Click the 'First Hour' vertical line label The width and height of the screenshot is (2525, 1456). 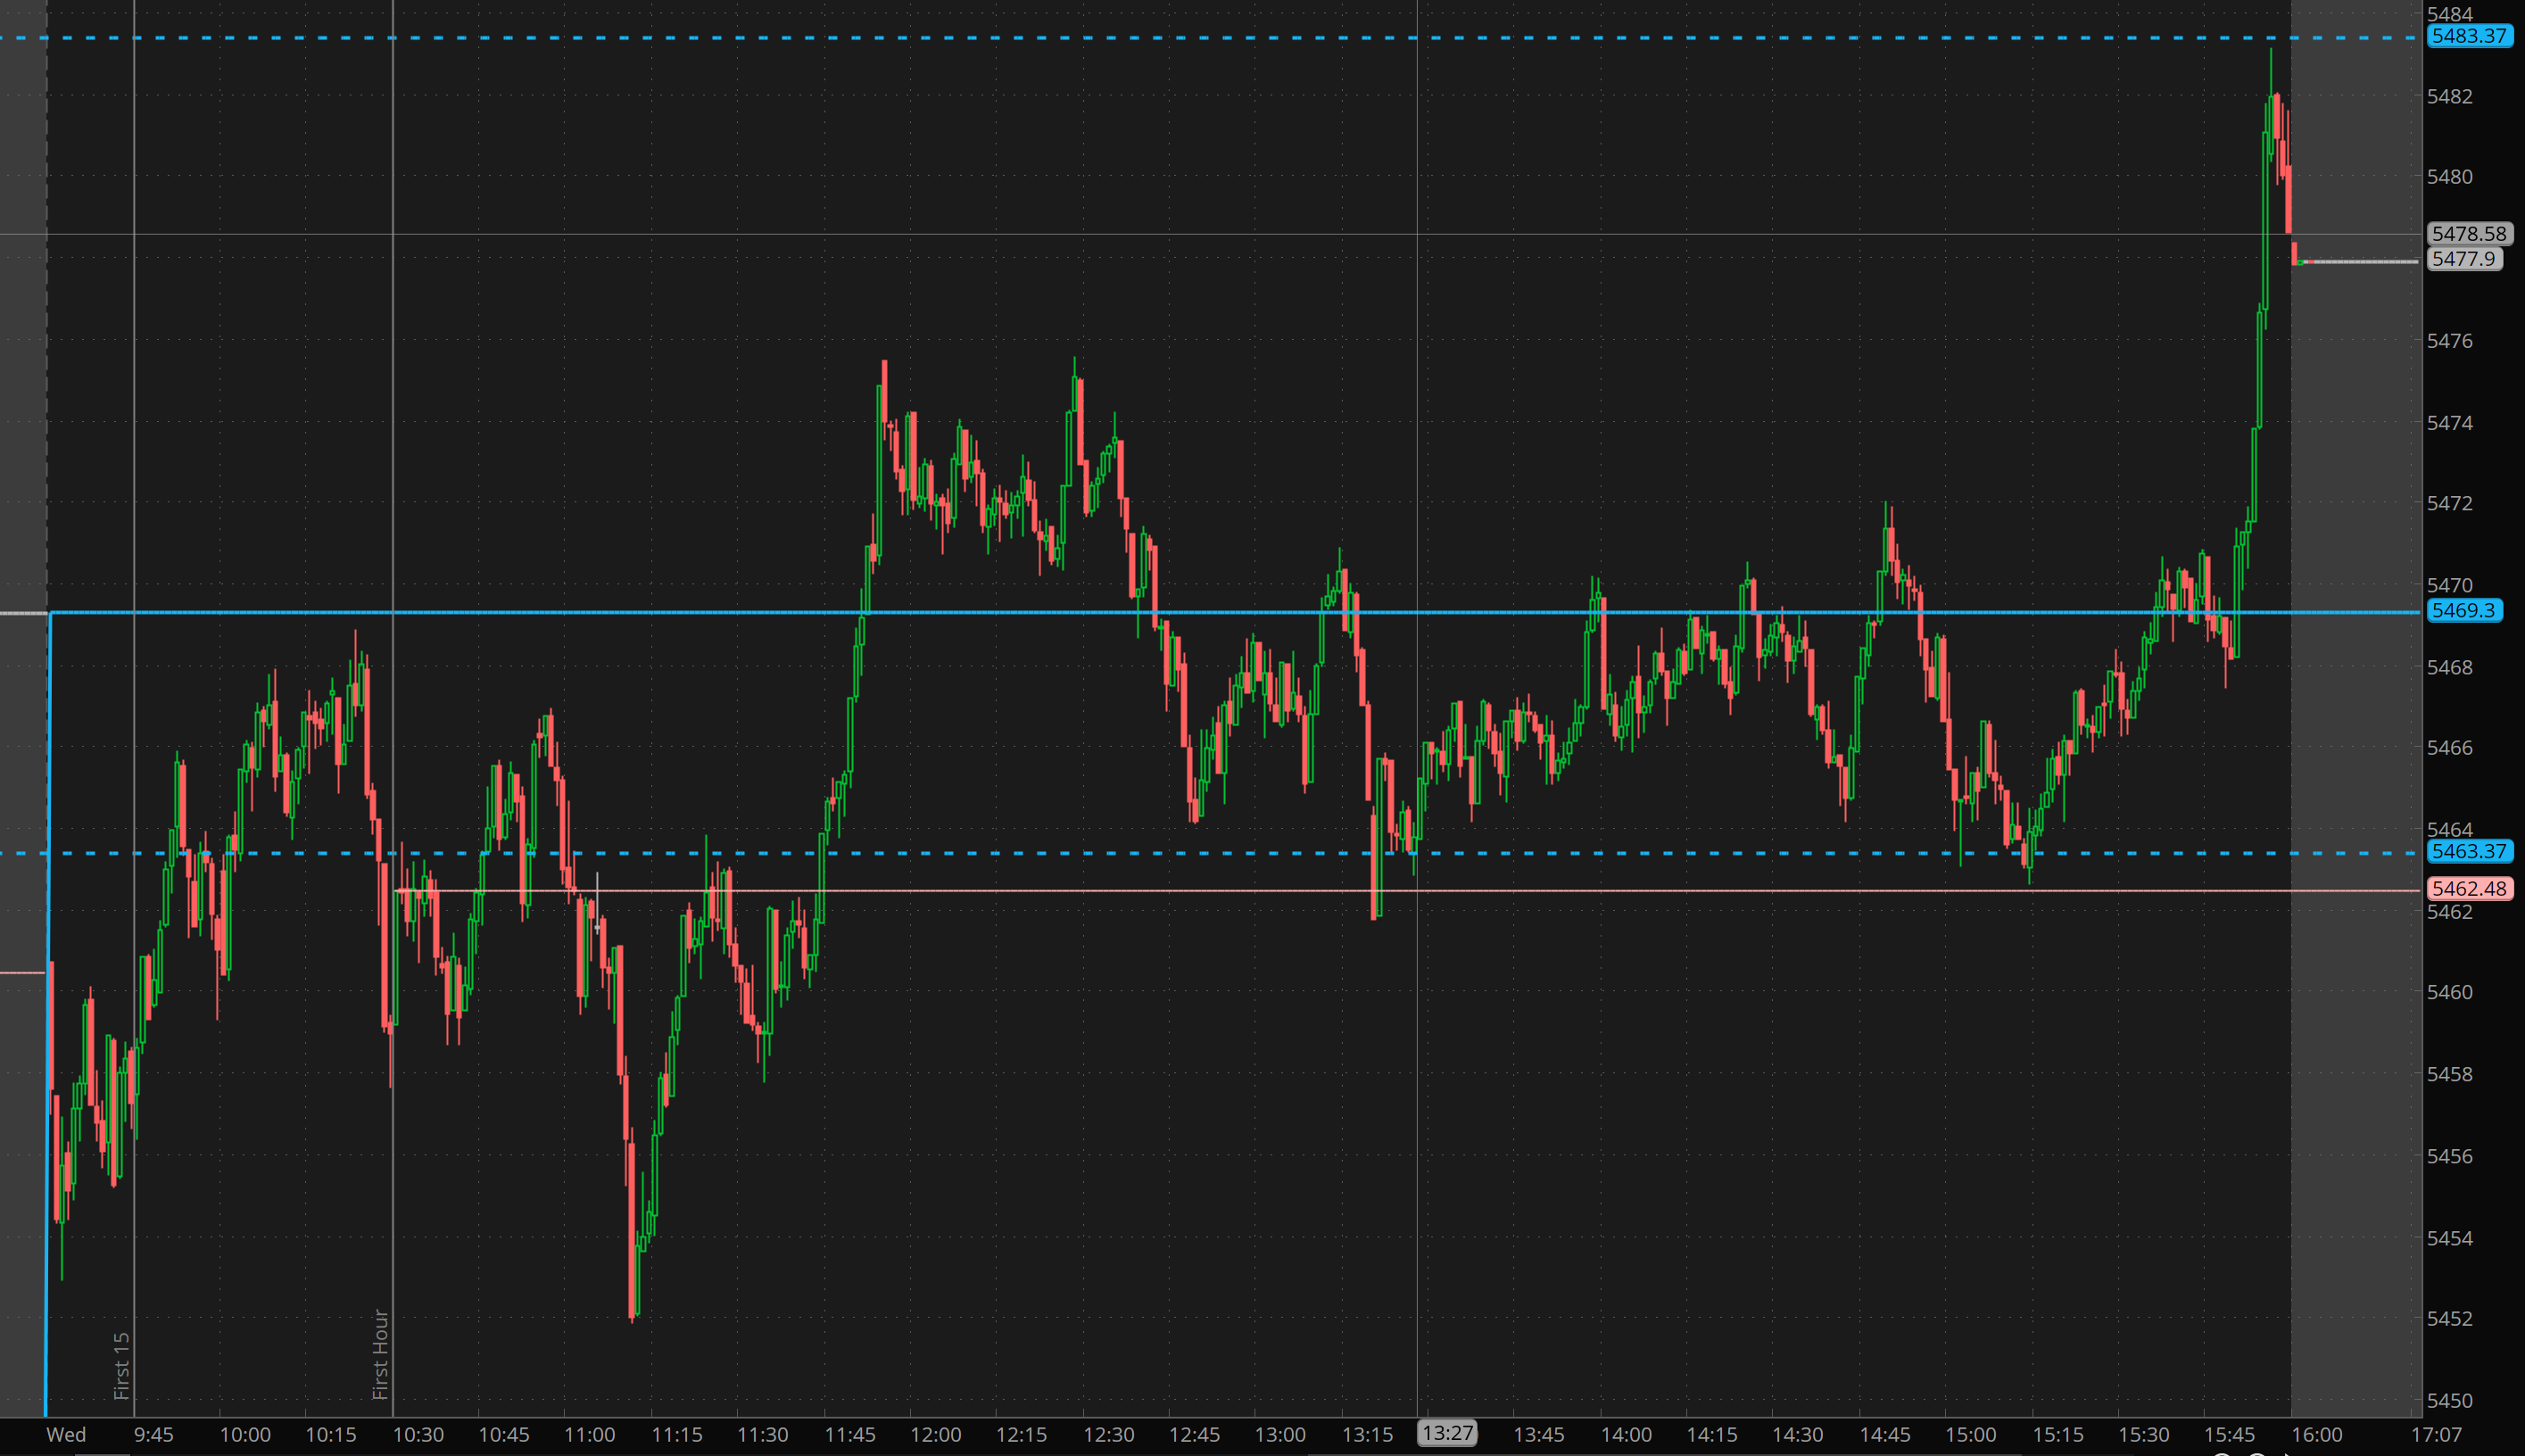[380, 1353]
